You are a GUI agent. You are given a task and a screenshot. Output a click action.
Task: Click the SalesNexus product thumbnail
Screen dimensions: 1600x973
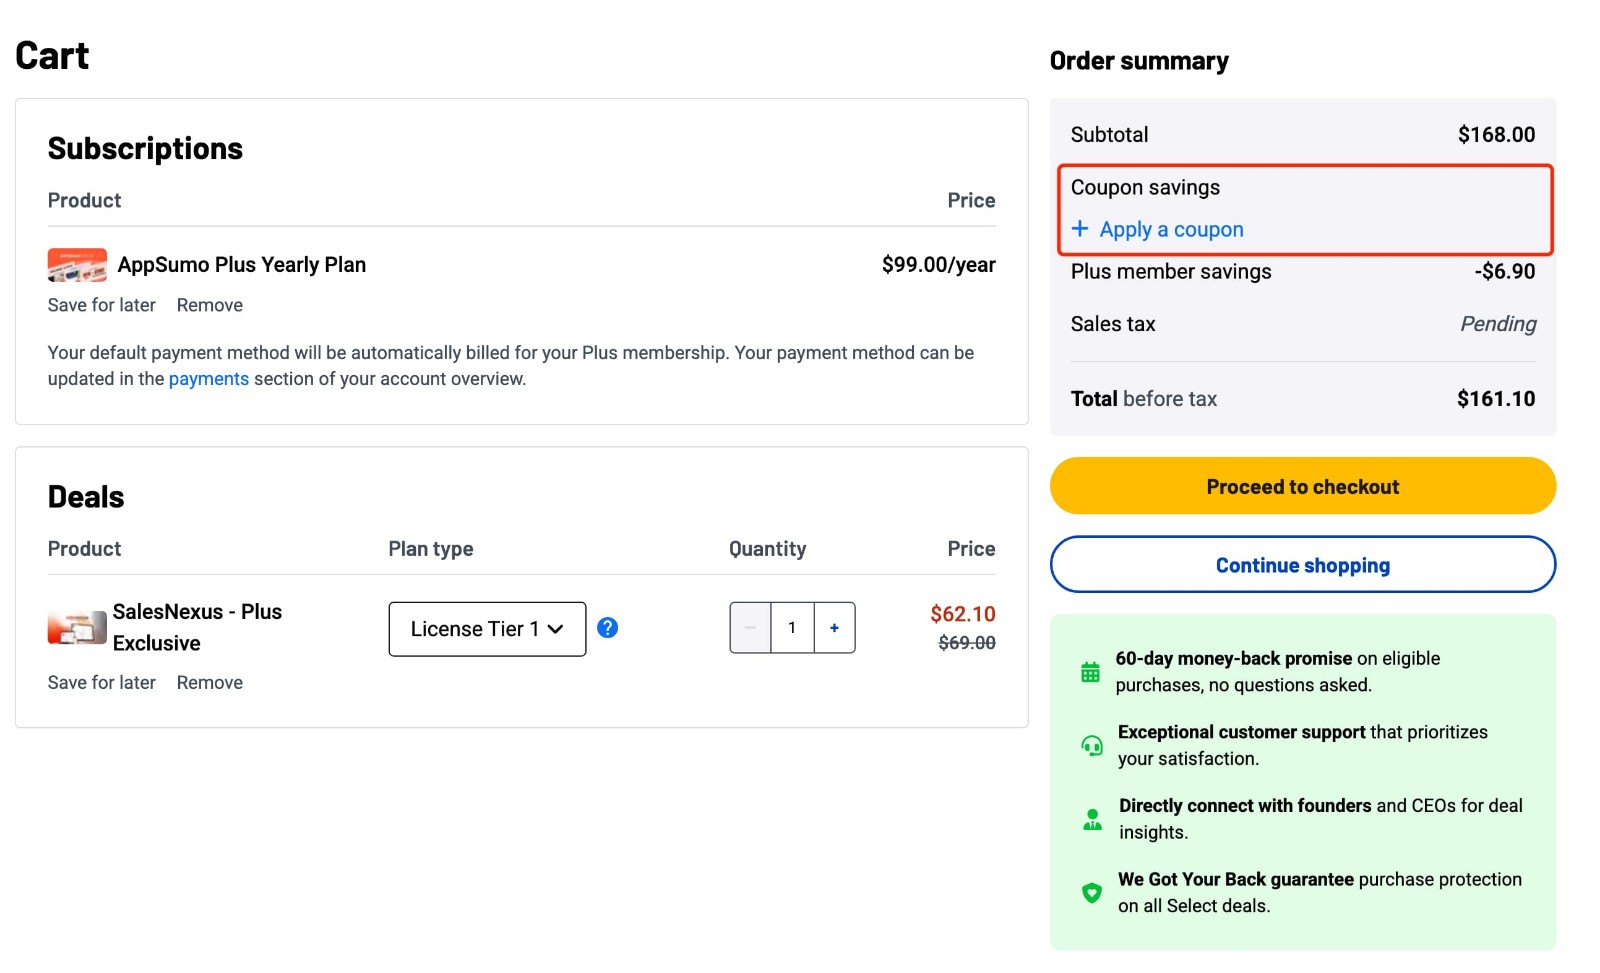[77, 627]
